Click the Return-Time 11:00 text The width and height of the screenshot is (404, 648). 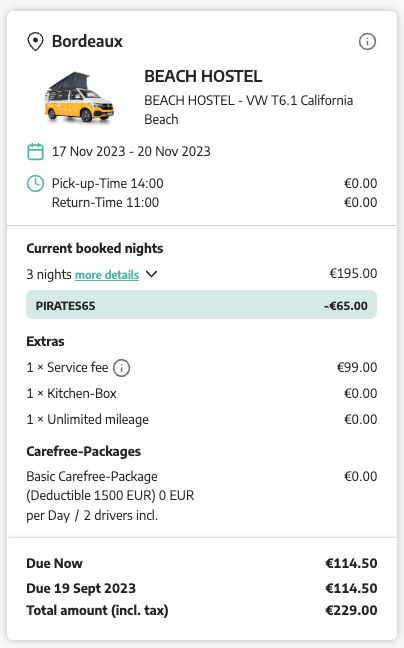tap(105, 202)
